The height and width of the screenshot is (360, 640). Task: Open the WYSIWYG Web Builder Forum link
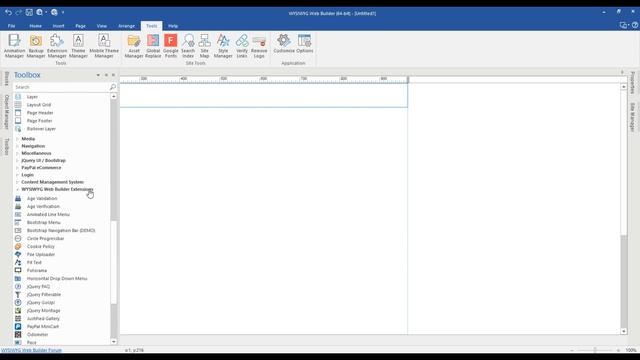(31, 350)
